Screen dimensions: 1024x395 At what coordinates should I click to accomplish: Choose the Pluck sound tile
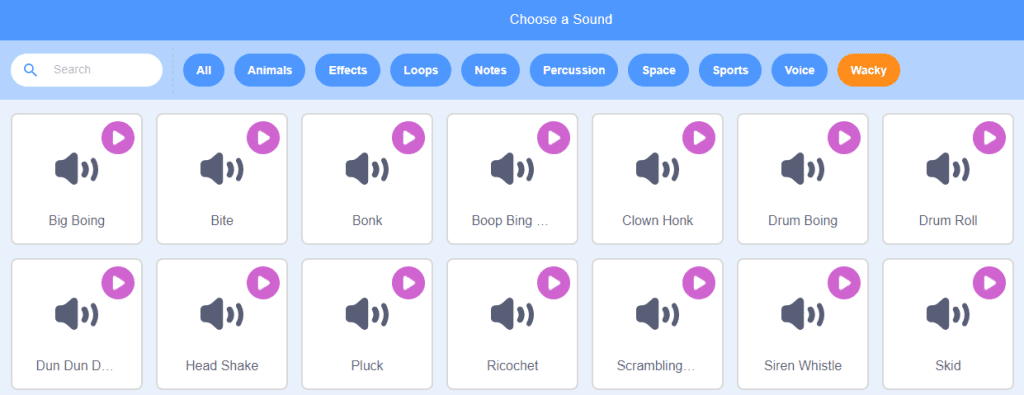[367, 324]
